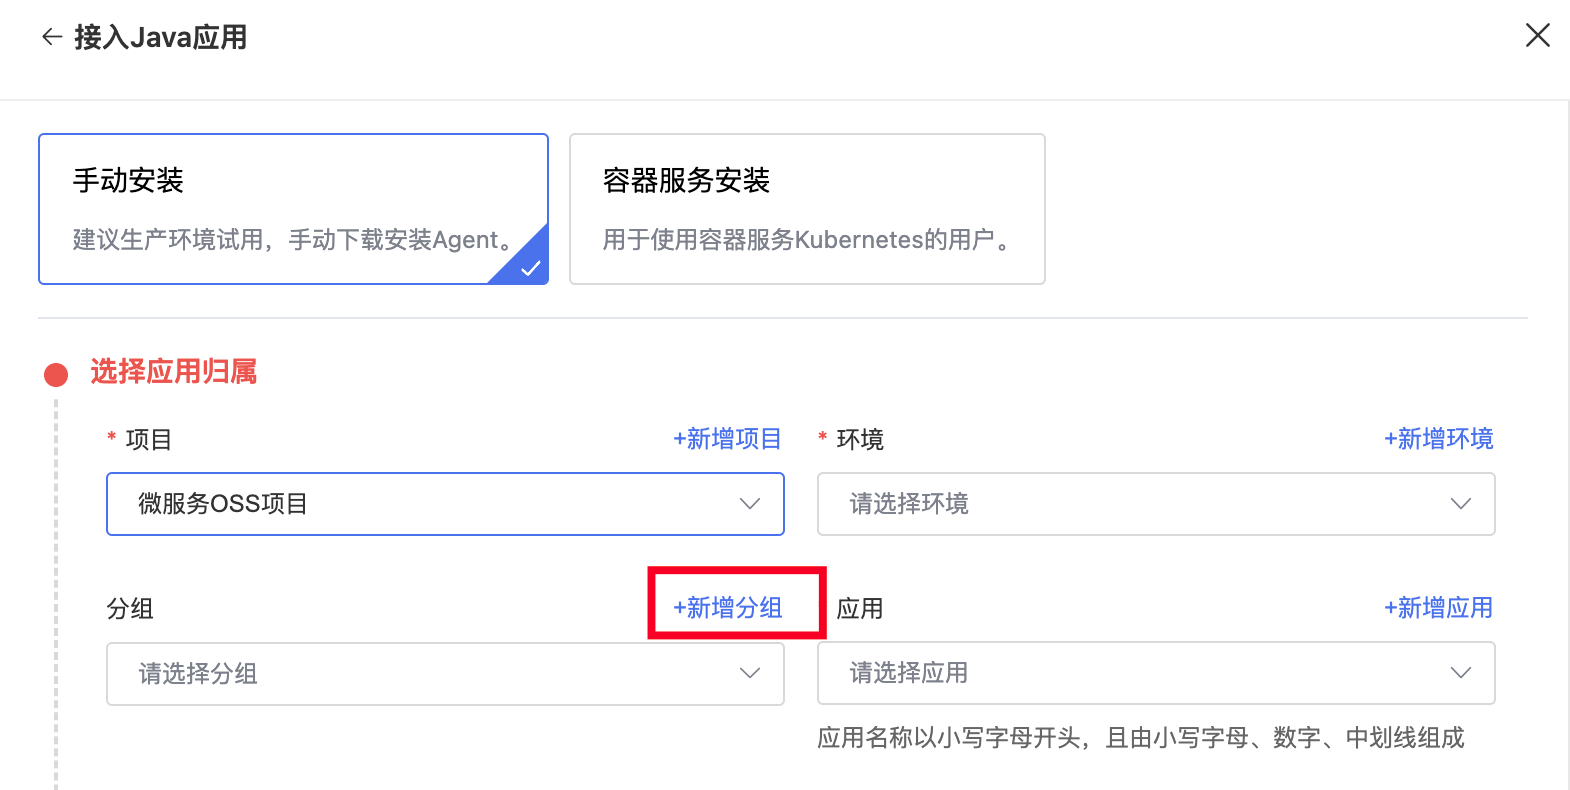Expand the 请选择应用 dropdown

[1156, 673]
